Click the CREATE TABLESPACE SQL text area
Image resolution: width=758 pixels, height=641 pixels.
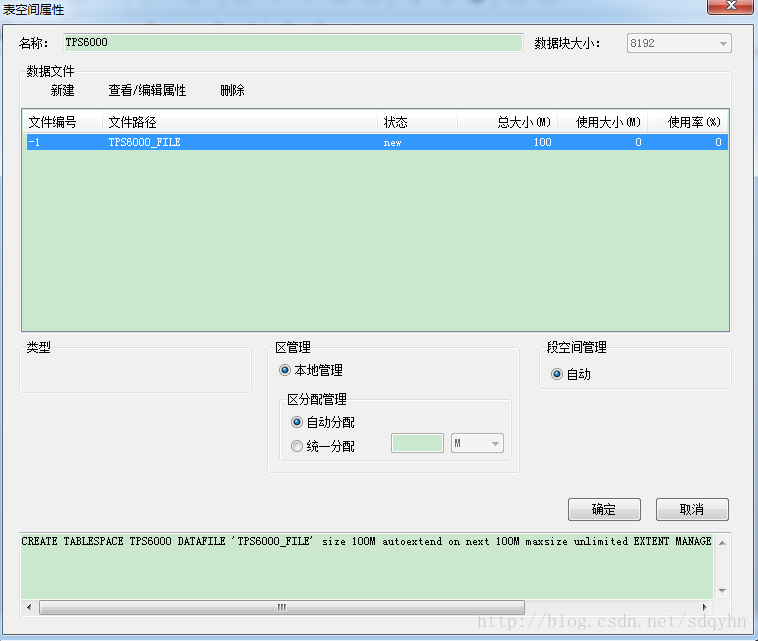(367, 566)
